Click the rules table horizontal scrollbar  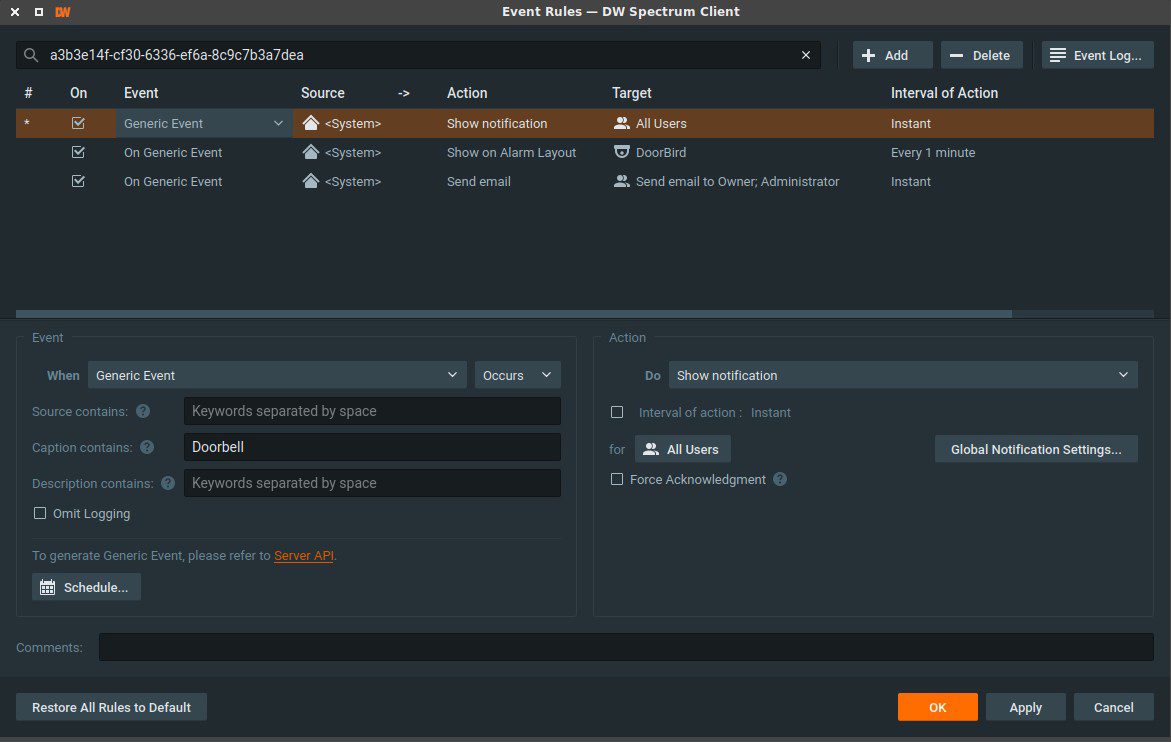tap(514, 314)
